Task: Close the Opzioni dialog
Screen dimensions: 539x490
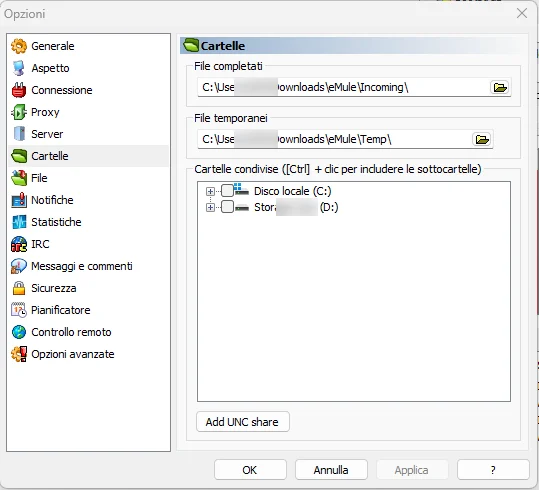Action: tap(522, 13)
